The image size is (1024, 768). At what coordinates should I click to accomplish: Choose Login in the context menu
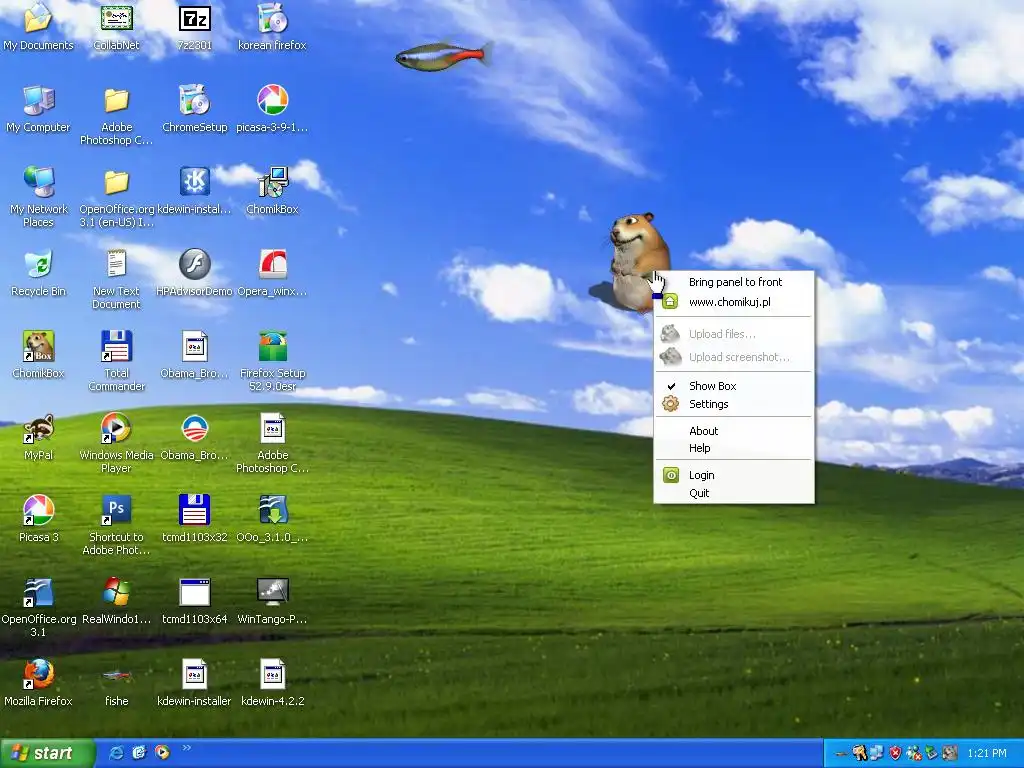[733, 475]
